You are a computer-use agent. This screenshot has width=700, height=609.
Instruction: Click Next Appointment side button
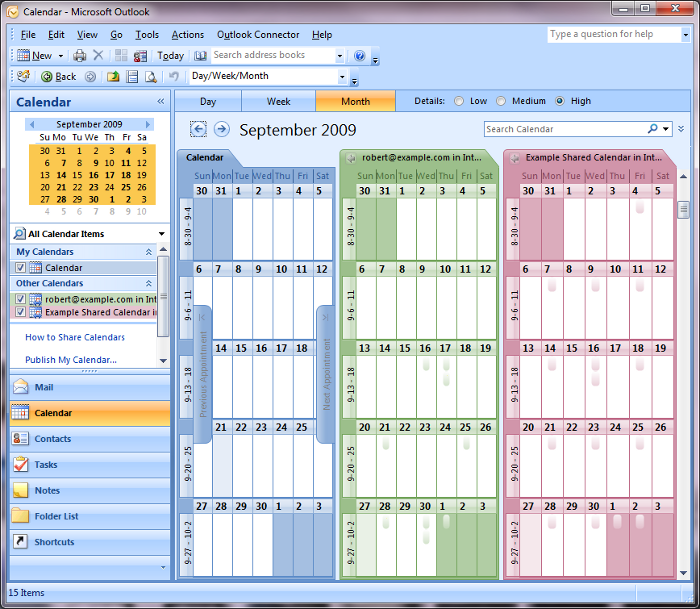click(x=325, y=374)
